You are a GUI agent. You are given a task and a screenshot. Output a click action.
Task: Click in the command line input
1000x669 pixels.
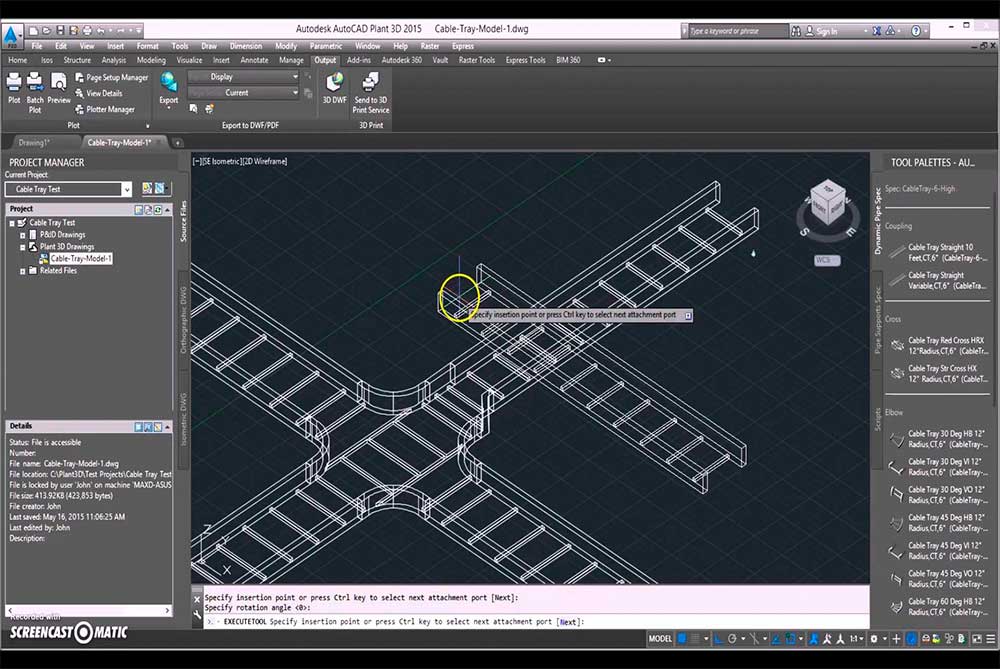coord(700,622)
